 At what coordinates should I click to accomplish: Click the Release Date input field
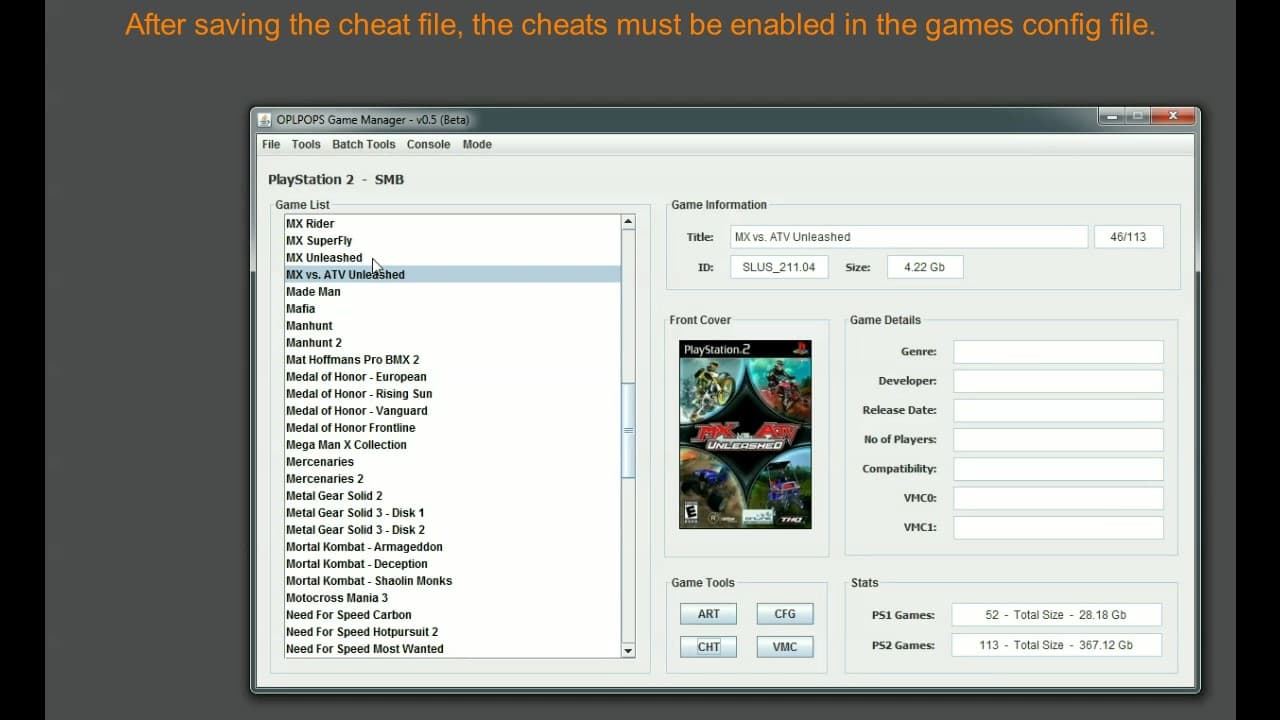click(x=1058, y=410)
